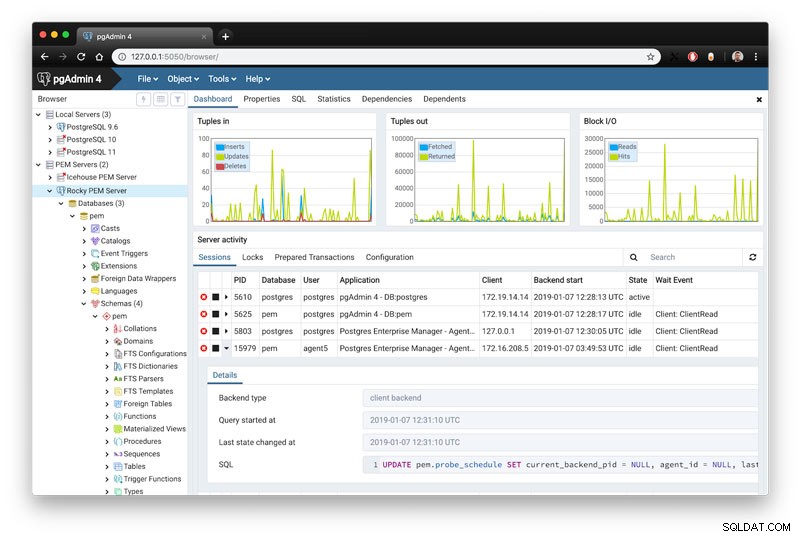Switch to the Dependencies tab

coord(387,99)
